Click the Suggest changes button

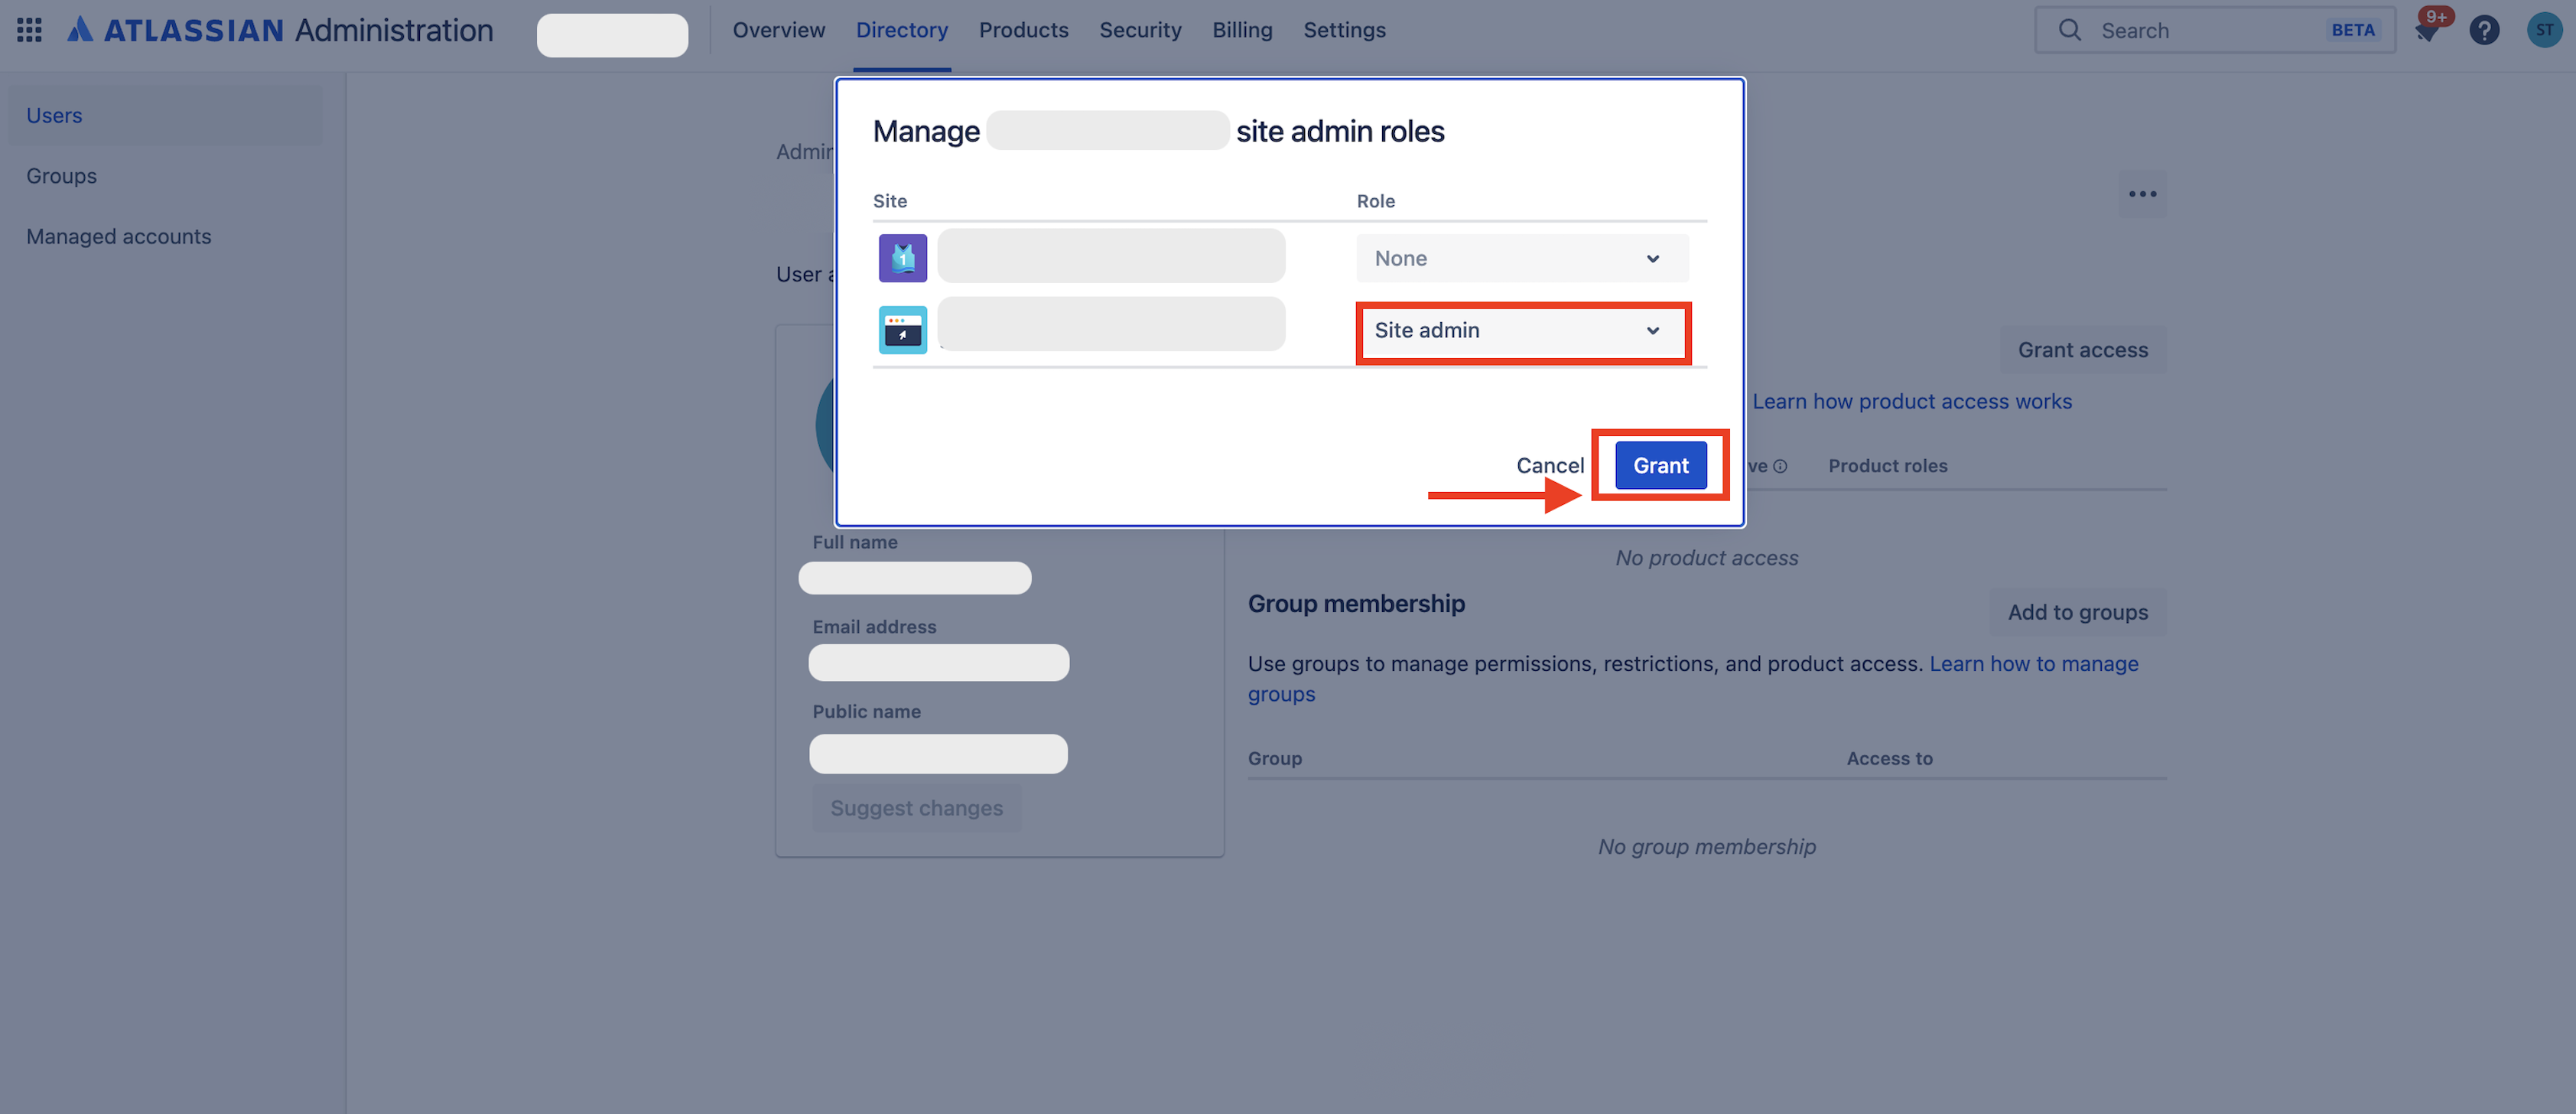(x=916, y=808)
